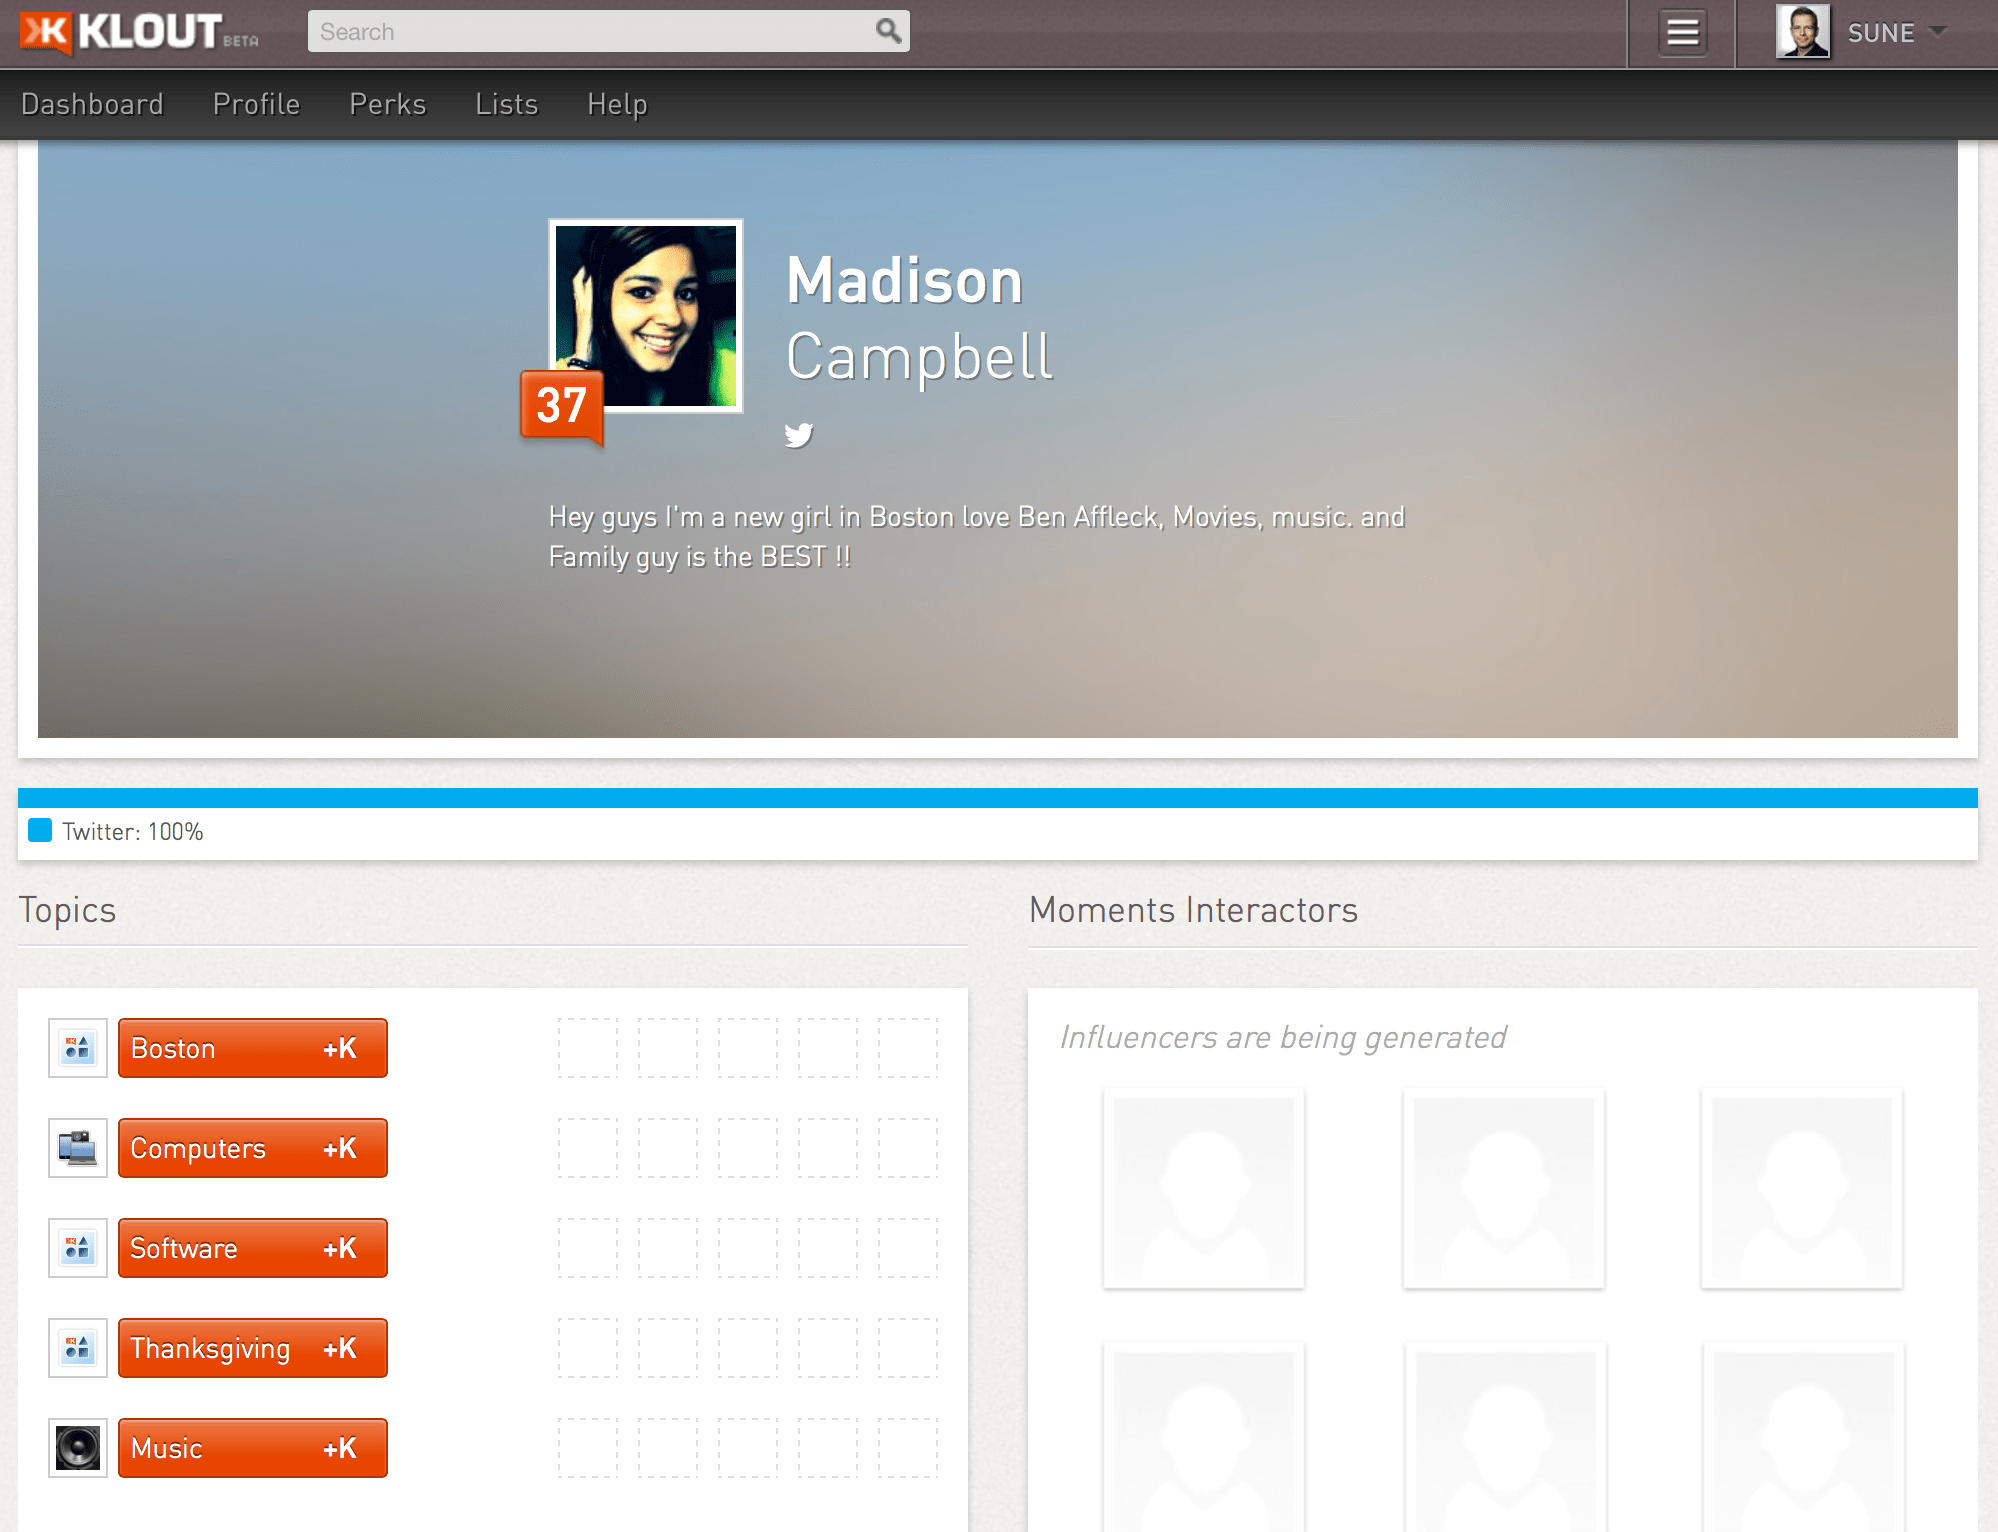Image resolution: width=1998 pixels, height=1532 pixels.
Task: Click the Thanksgiving topic icon
Action: pos(77,1348)
